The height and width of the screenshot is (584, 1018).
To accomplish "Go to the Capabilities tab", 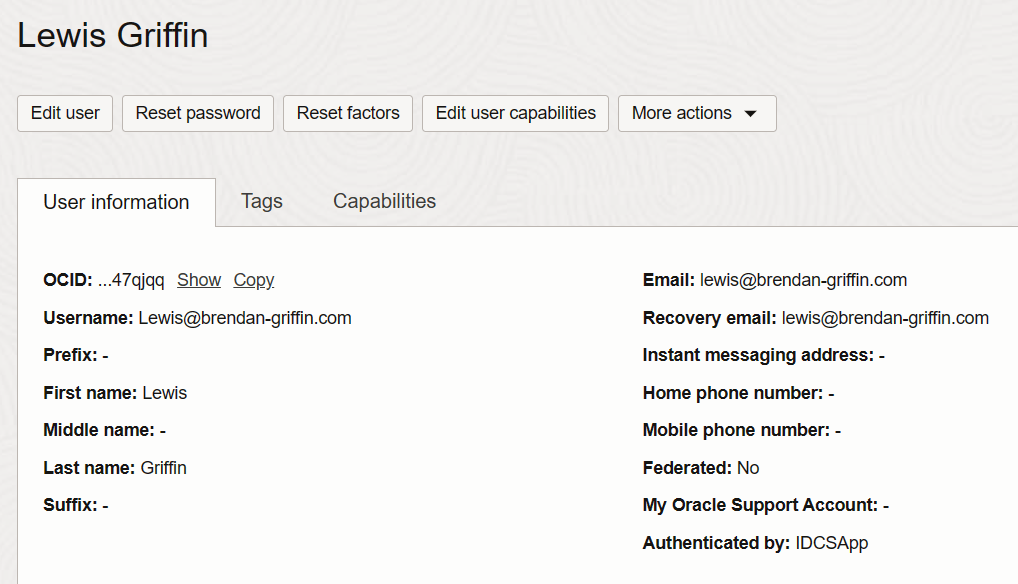I will click(x=384, y=201).
